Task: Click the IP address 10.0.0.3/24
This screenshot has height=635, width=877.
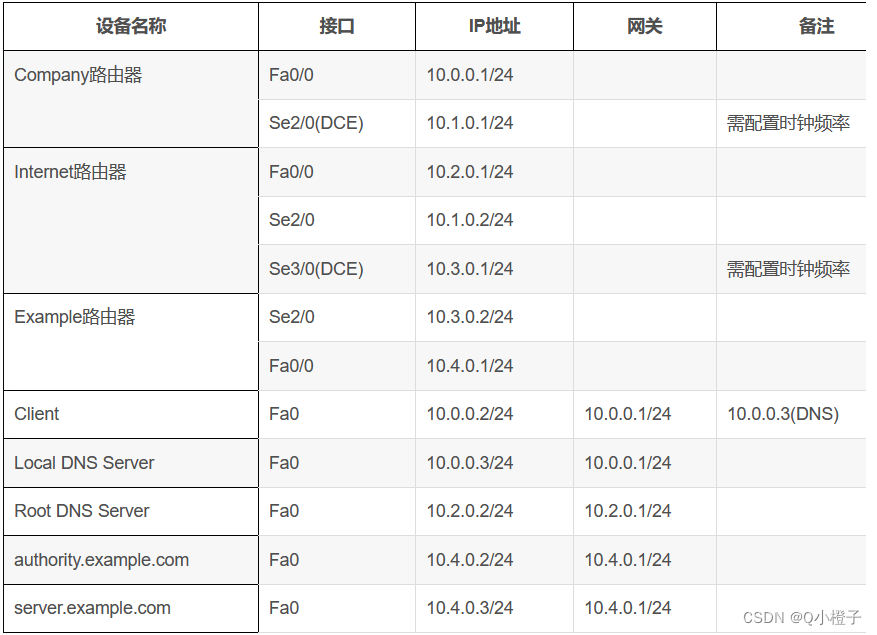Action: pyautogui.click(x=470, y=463)
